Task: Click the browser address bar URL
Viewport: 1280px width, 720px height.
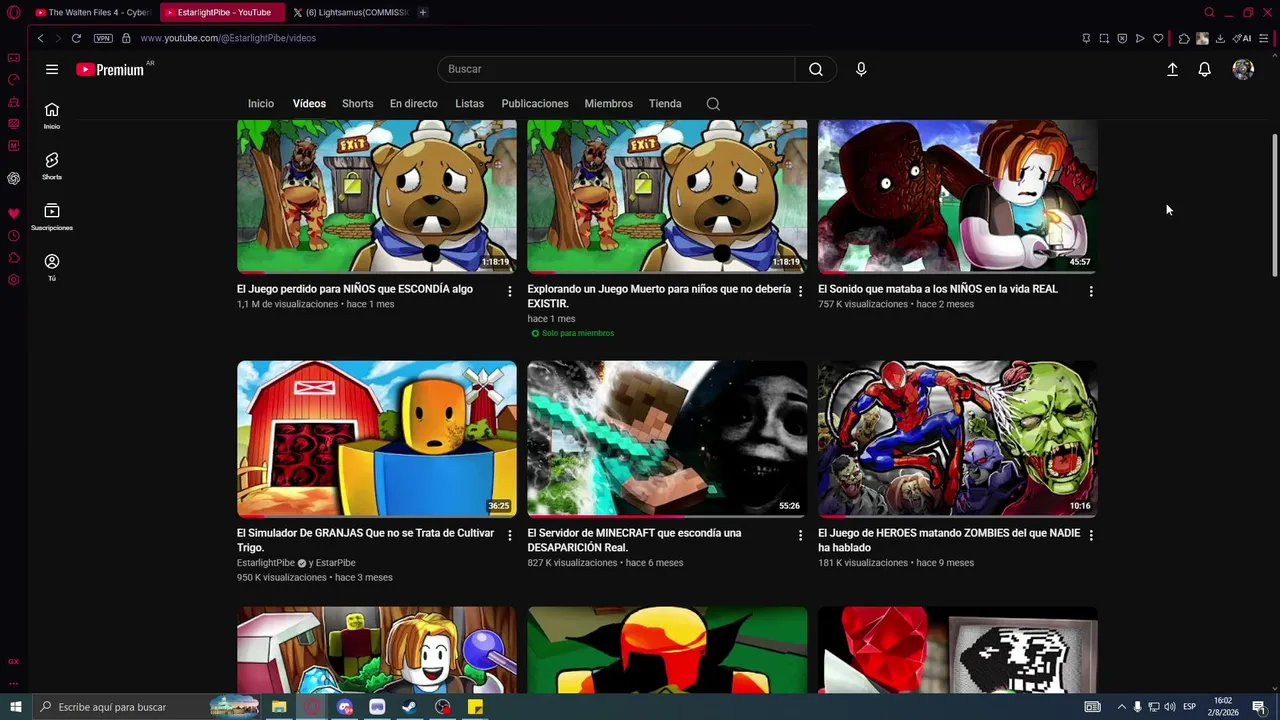Action: (x=228, y=38)
